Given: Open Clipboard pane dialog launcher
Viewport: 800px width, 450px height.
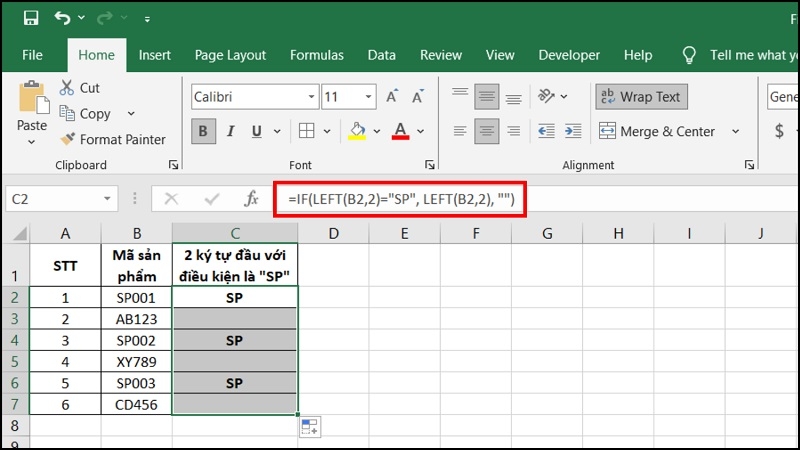Looking at the screenshot, I should [173, 165].
